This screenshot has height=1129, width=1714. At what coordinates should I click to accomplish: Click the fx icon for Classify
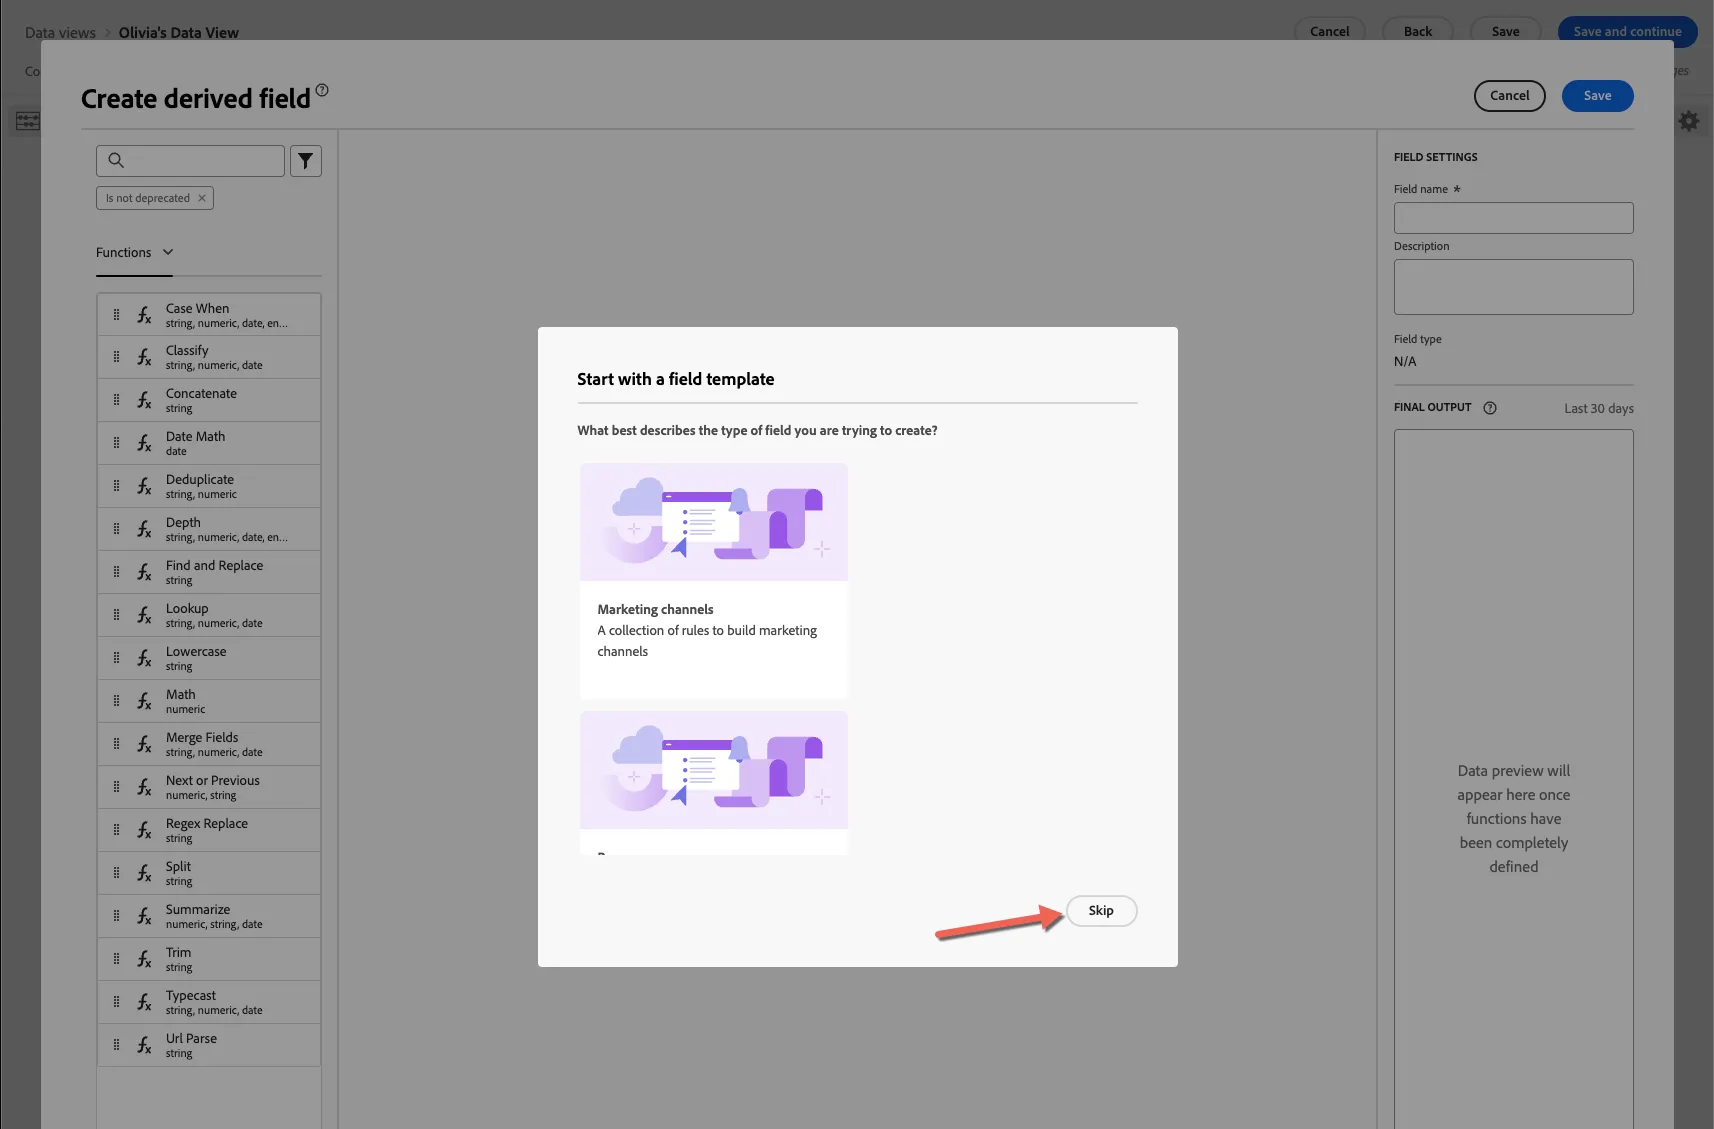tap(144, 357)
